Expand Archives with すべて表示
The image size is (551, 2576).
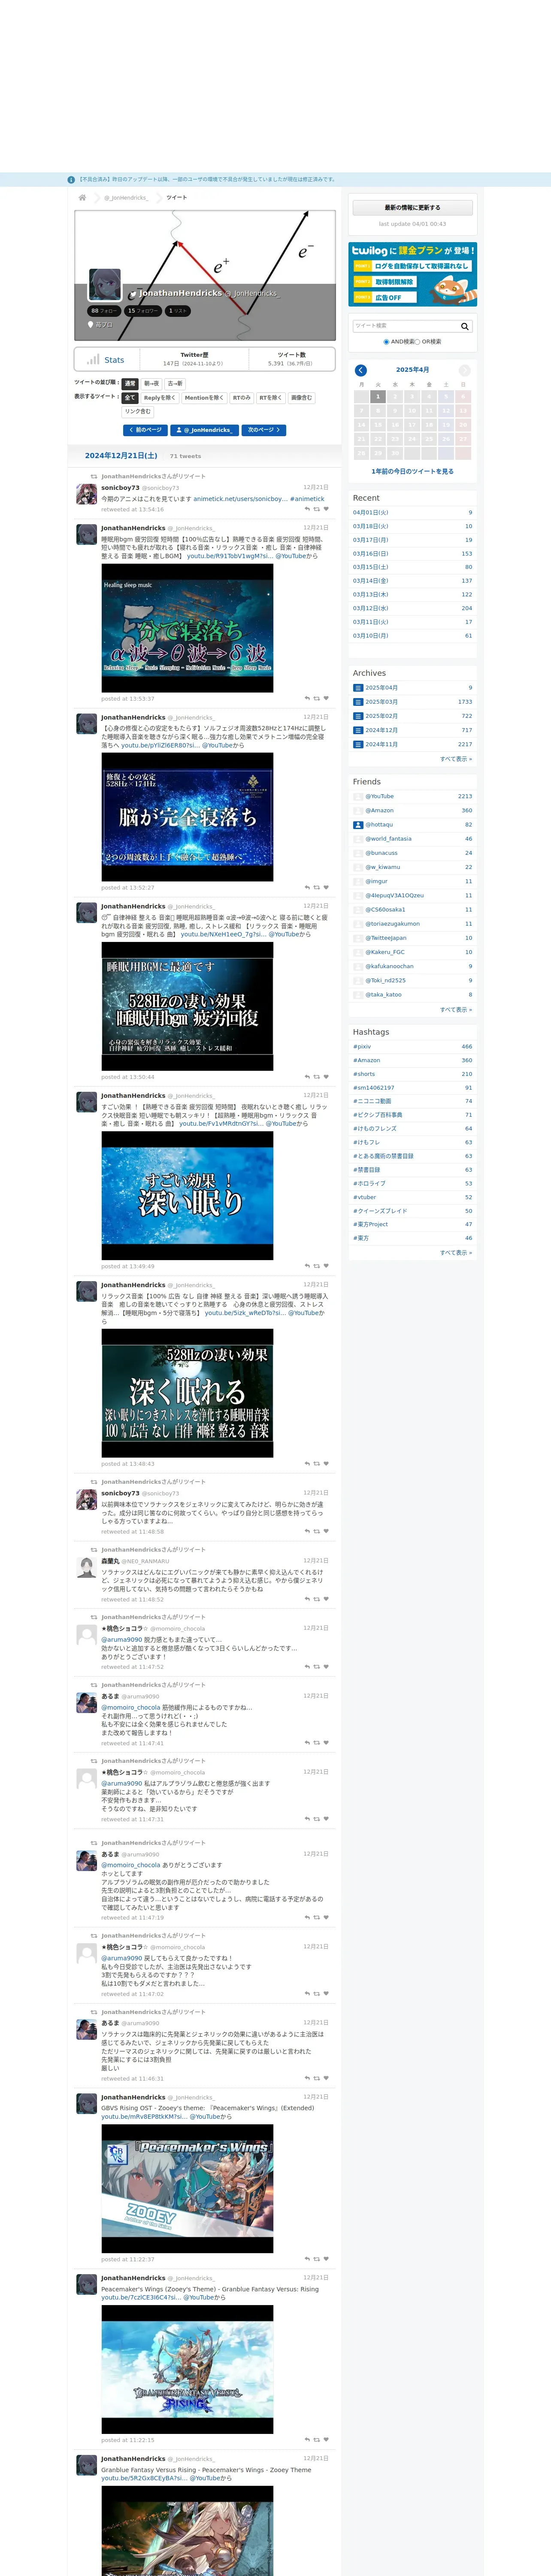point(456,759)
